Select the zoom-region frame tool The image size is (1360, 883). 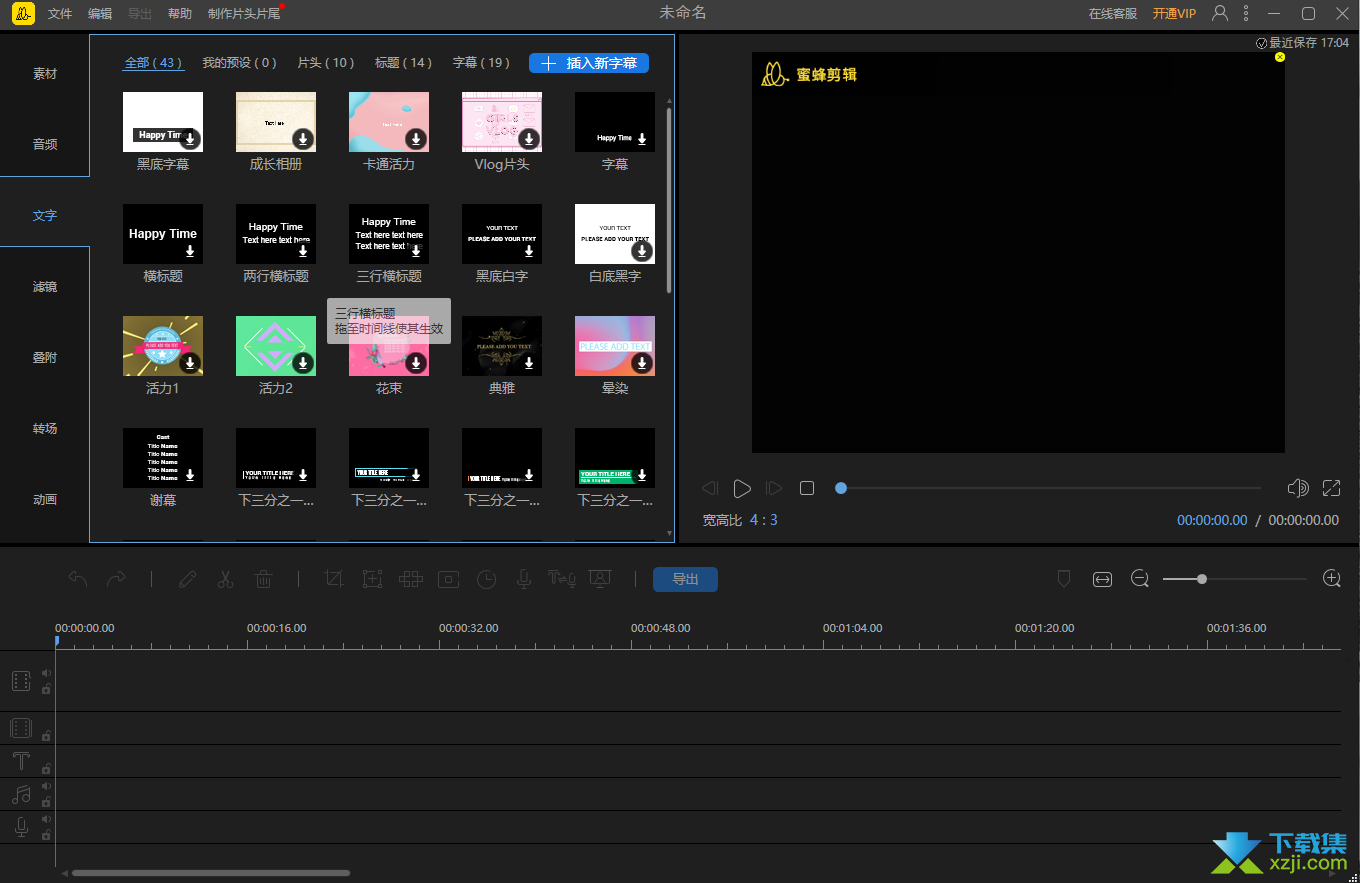372,579
